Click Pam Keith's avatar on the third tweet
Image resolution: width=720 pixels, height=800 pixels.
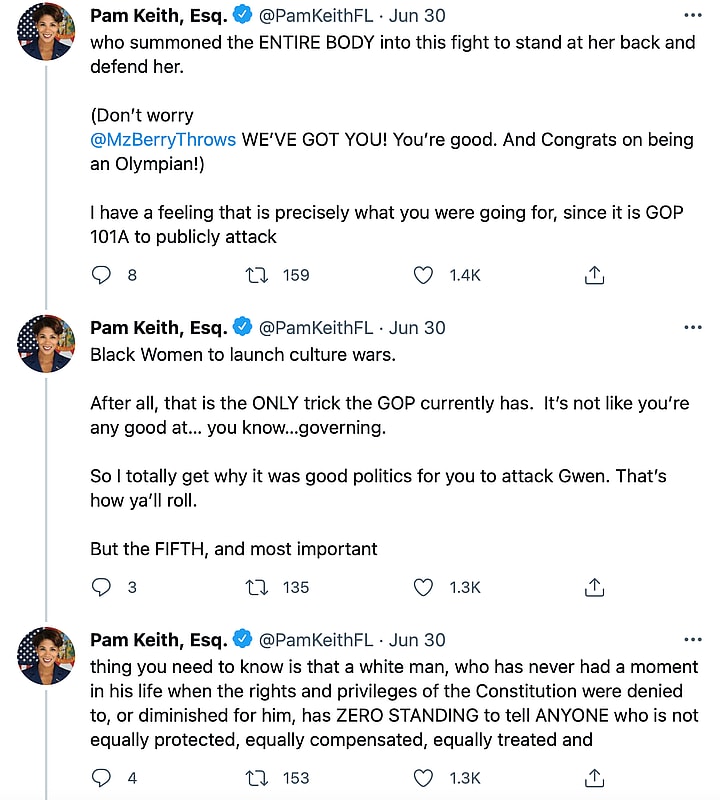point(46,656)
